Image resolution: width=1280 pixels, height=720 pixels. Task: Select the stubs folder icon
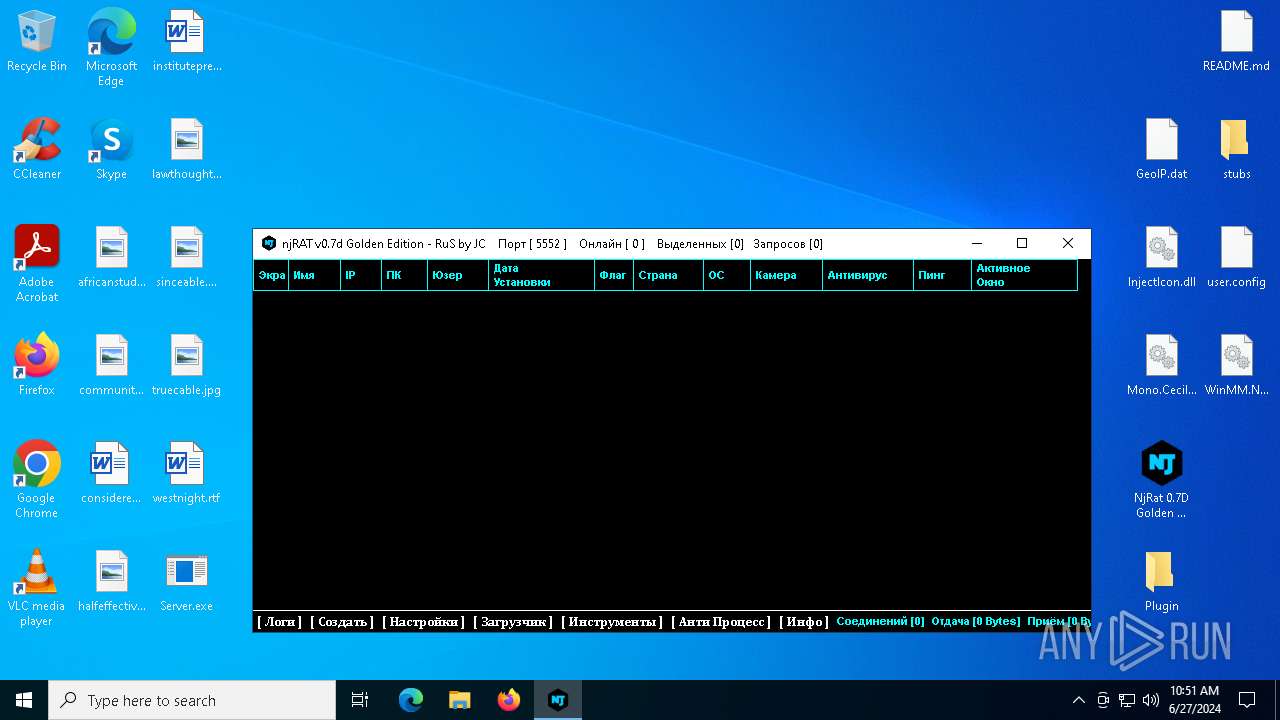1236,150
